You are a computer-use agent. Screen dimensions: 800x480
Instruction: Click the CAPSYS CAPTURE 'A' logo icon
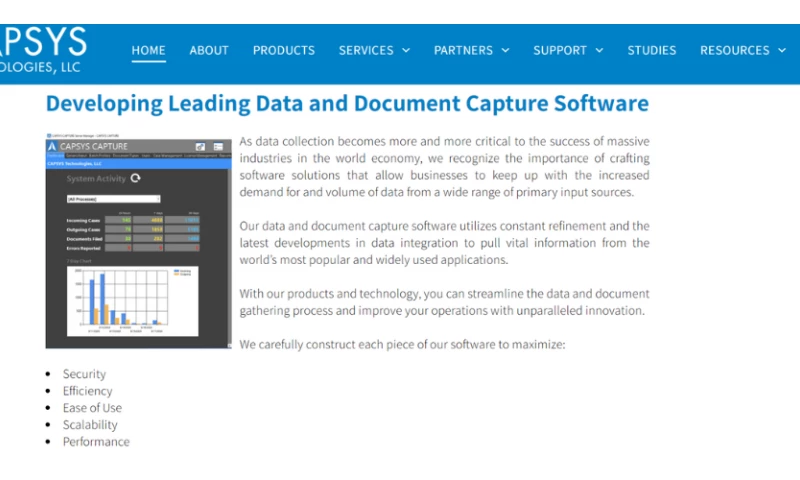[52, 146]
